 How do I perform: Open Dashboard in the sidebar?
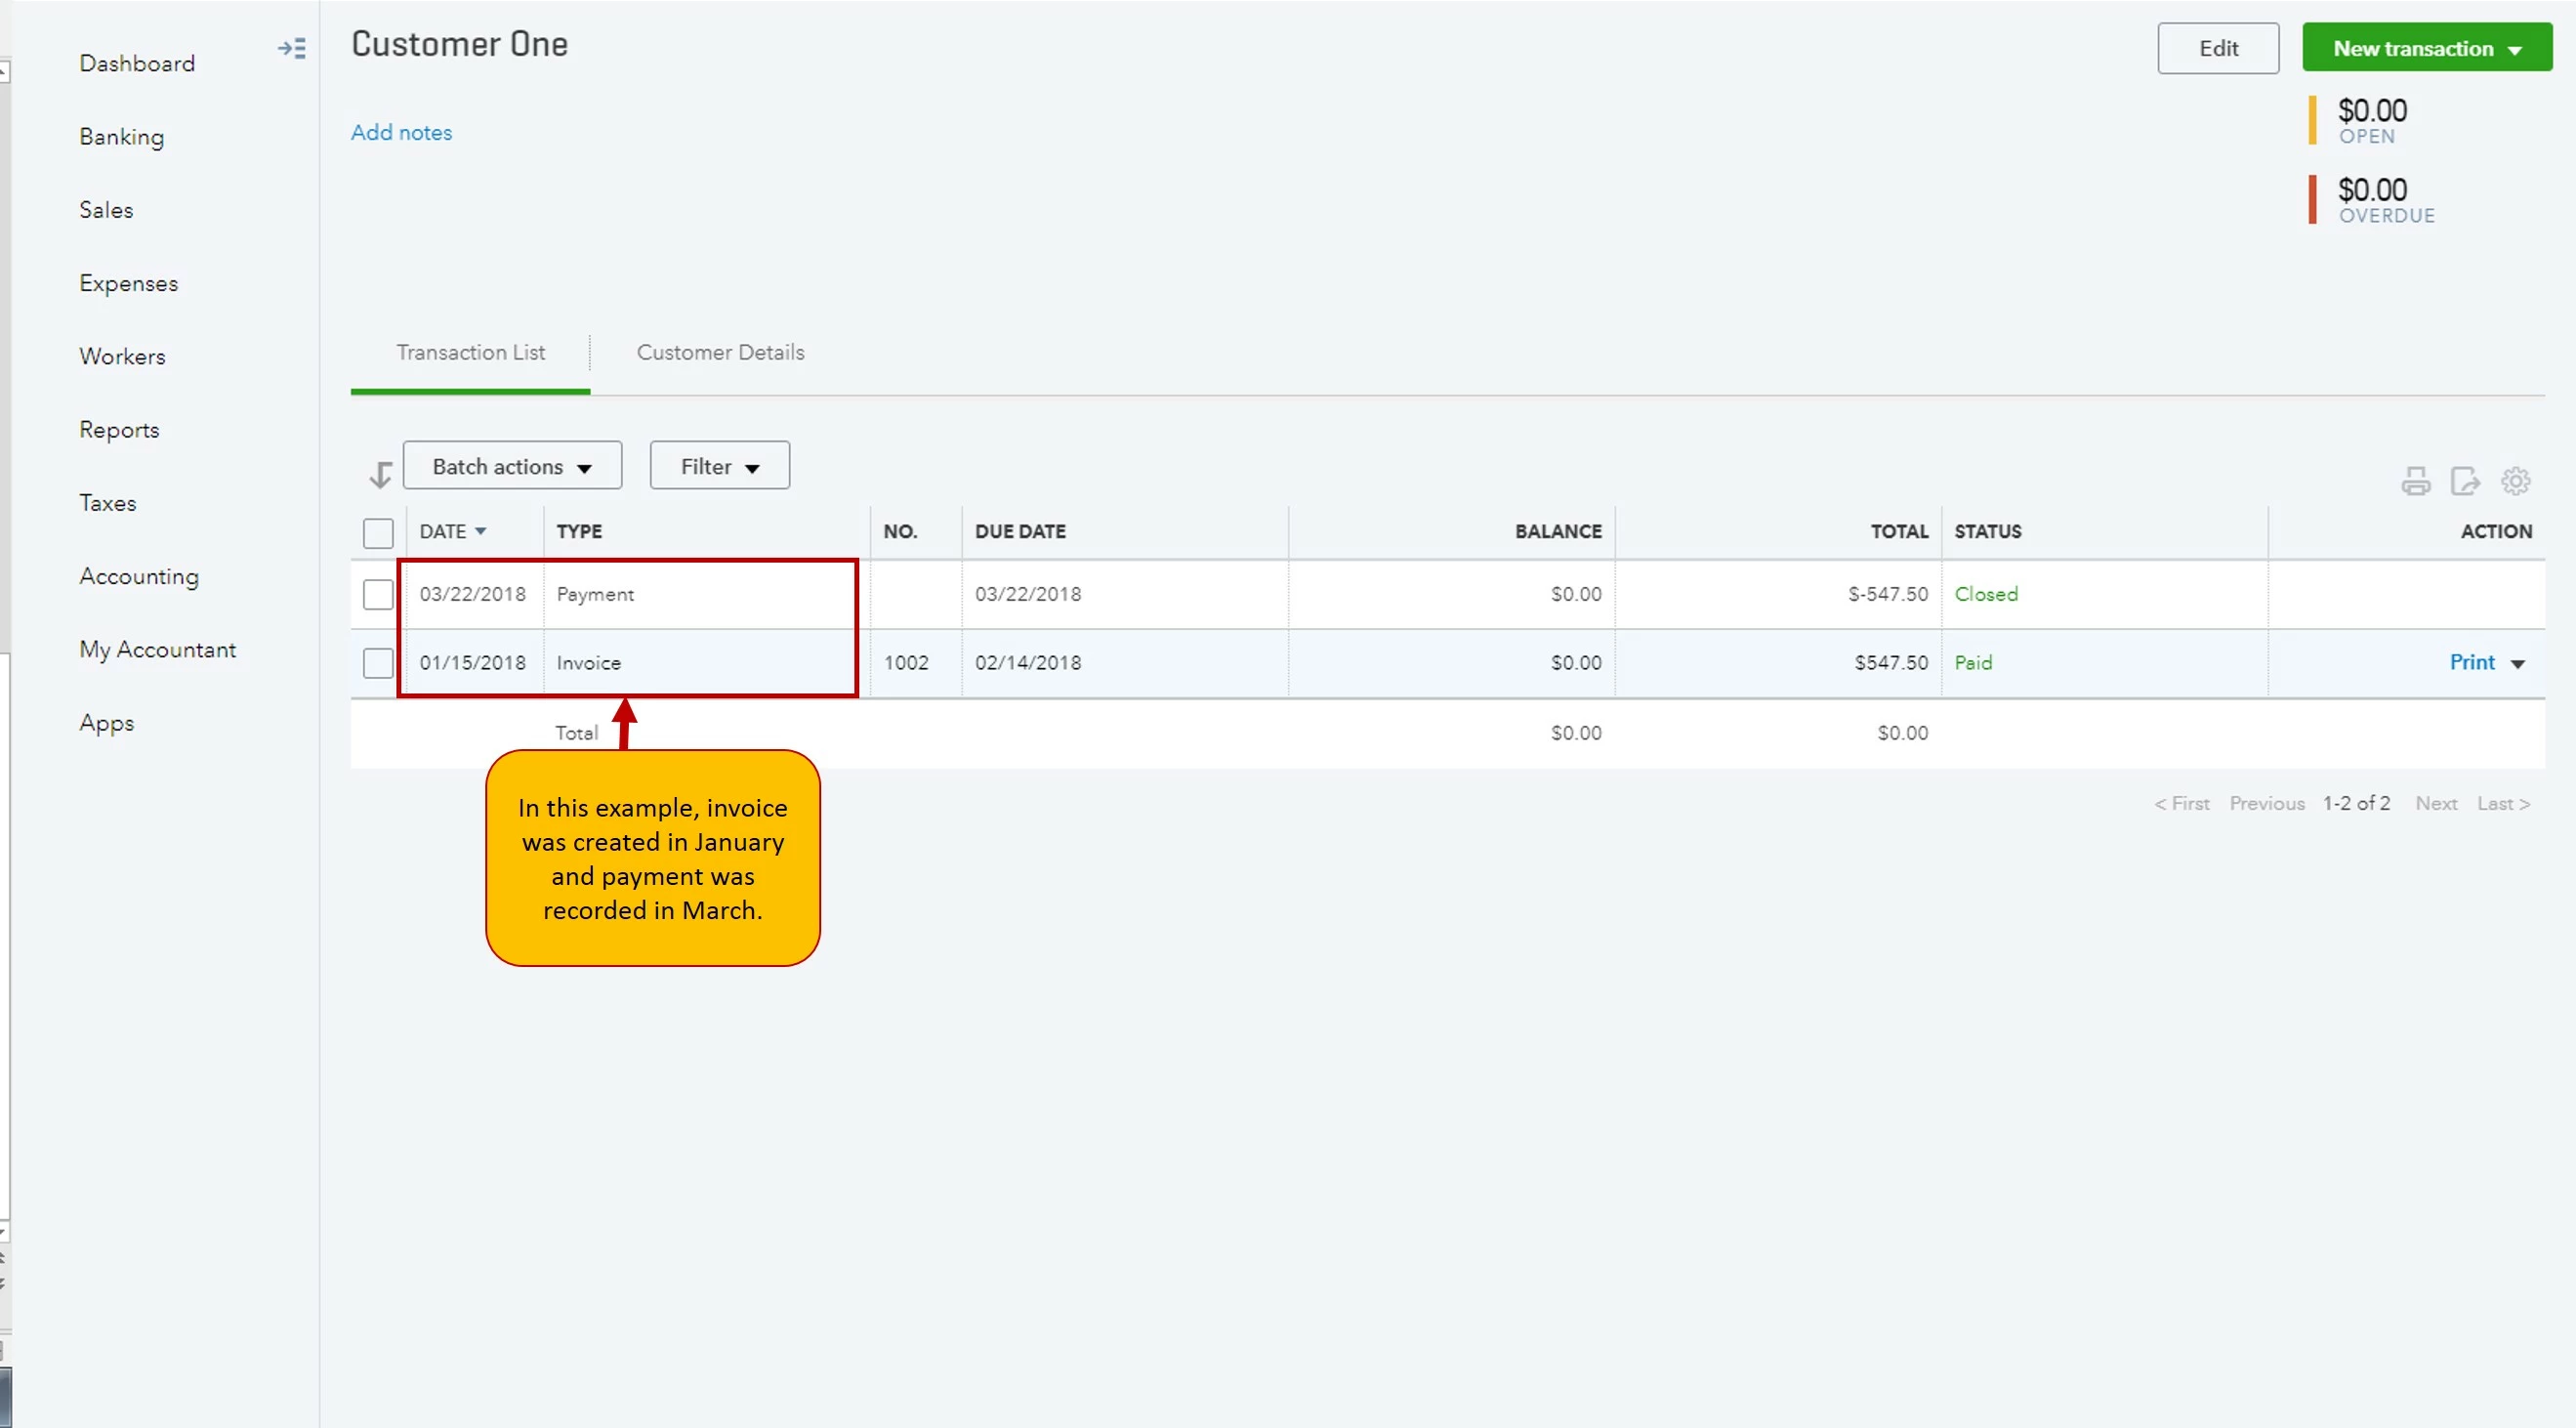coord(137,63)
